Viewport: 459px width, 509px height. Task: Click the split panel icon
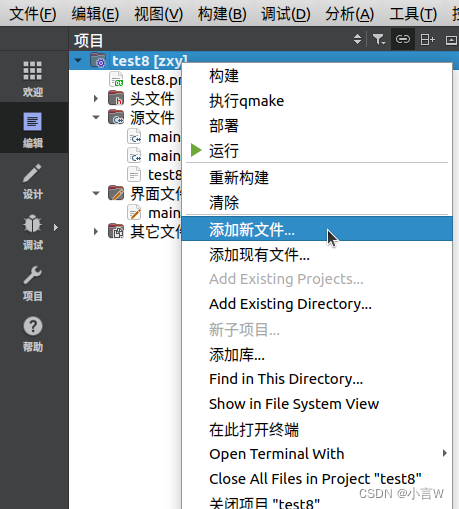coord(427,40)
